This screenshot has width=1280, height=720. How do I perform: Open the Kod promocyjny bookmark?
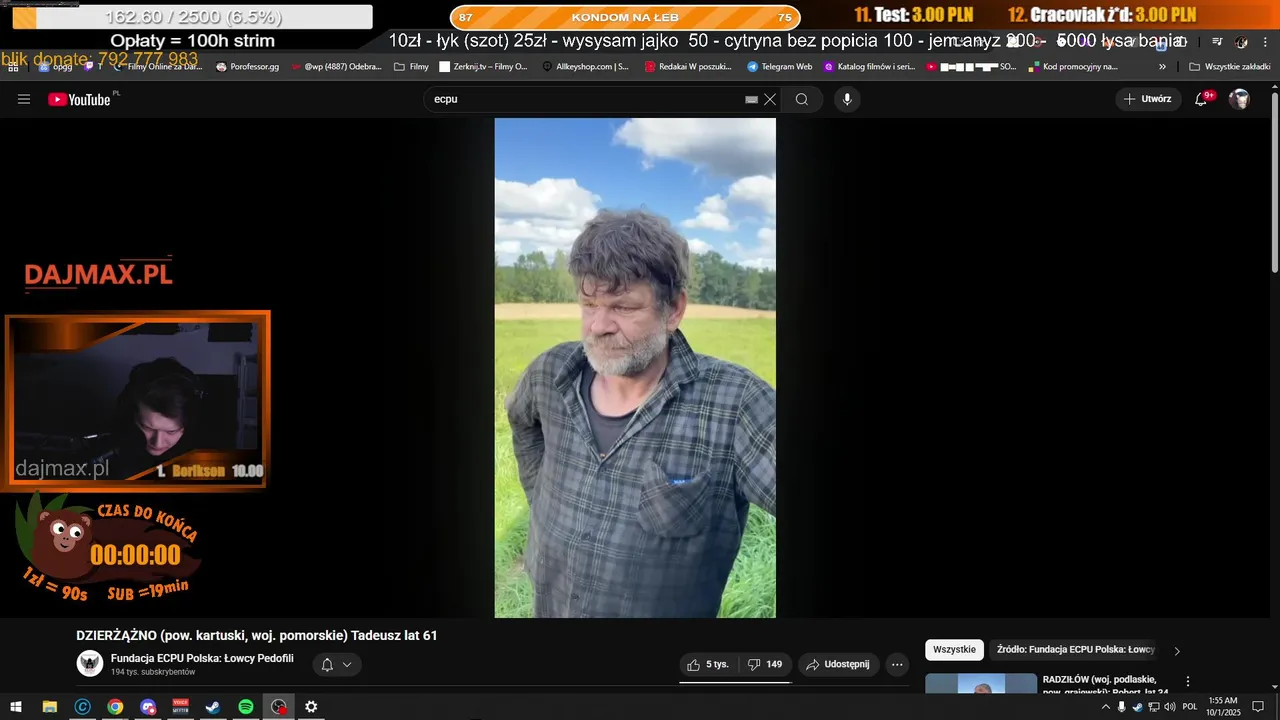click(x=1073, y=67)
